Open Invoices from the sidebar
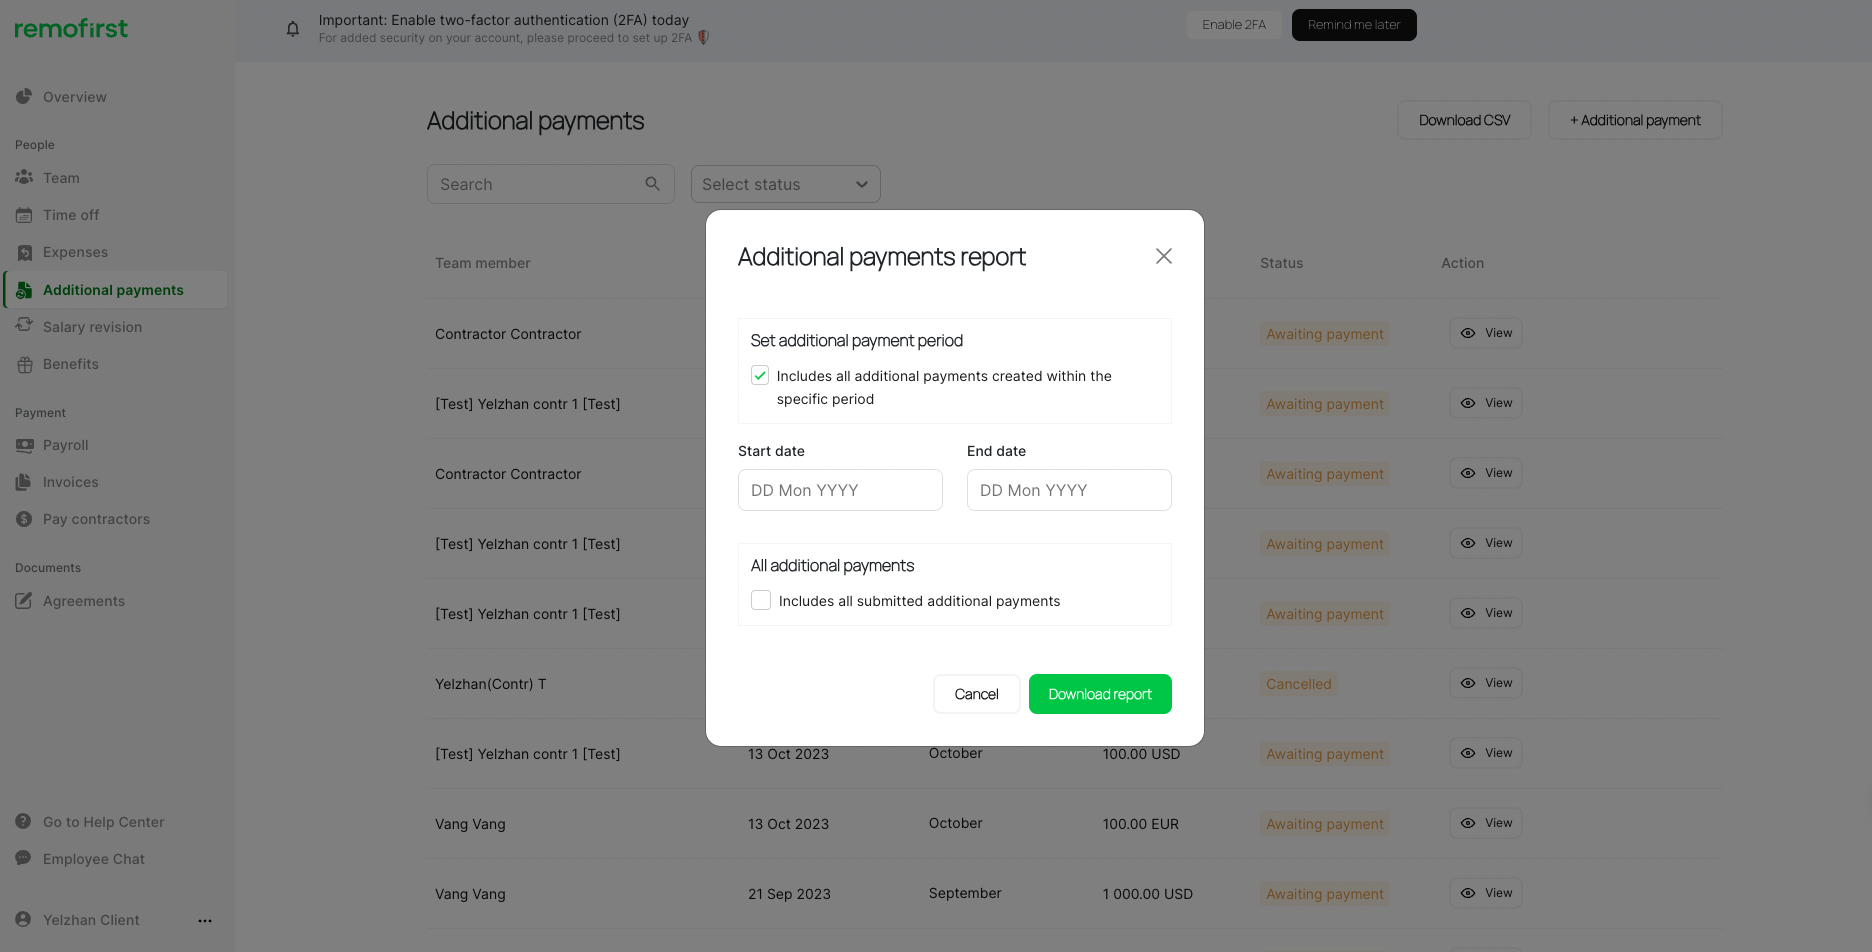Image resolution: width=1872 pixels, height=952 pixels. 71,482
